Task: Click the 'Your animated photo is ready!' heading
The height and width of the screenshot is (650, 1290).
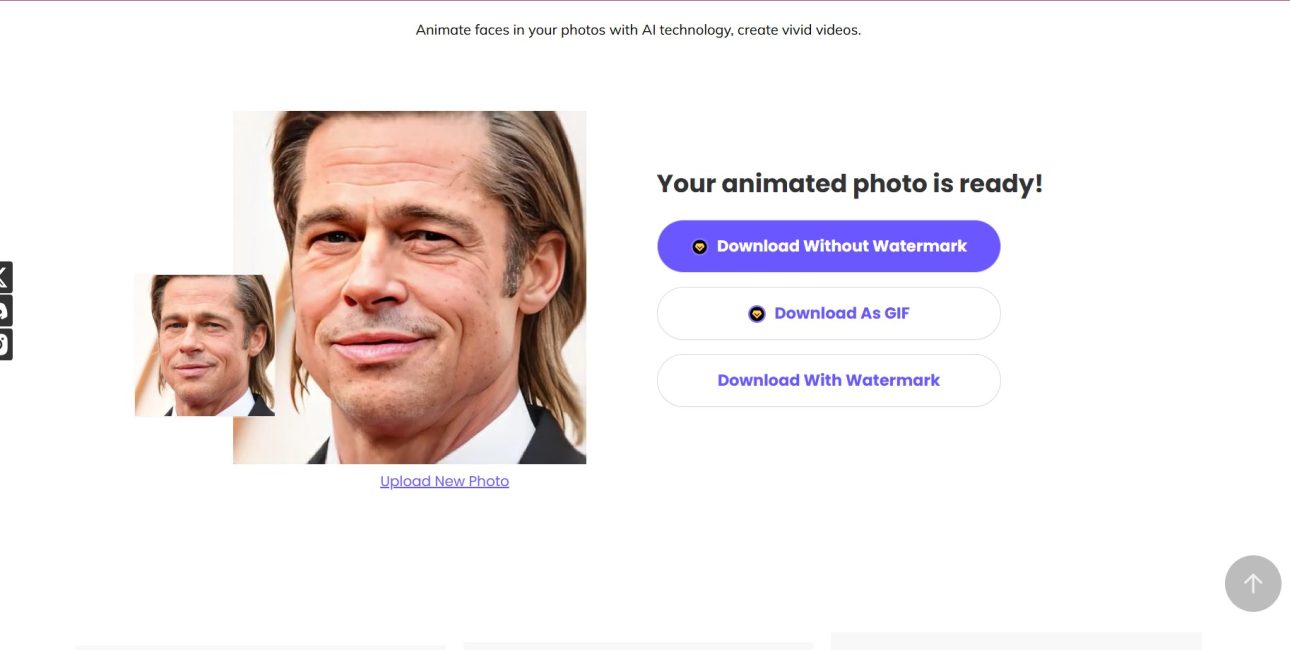Action: click(x=849, y=184)
